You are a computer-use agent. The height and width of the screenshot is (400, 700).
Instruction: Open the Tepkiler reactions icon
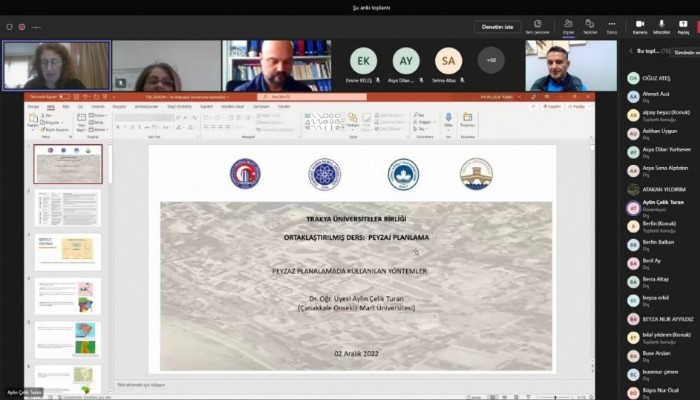[x=590, y=24]
